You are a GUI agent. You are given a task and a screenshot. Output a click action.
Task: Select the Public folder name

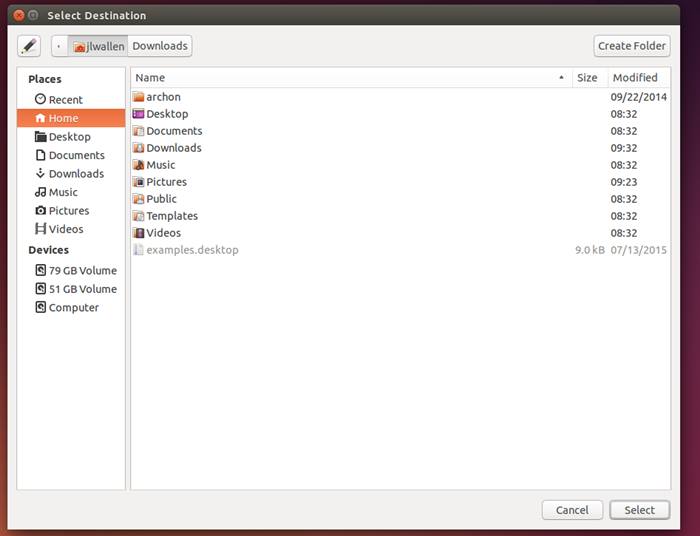point(161,199)
